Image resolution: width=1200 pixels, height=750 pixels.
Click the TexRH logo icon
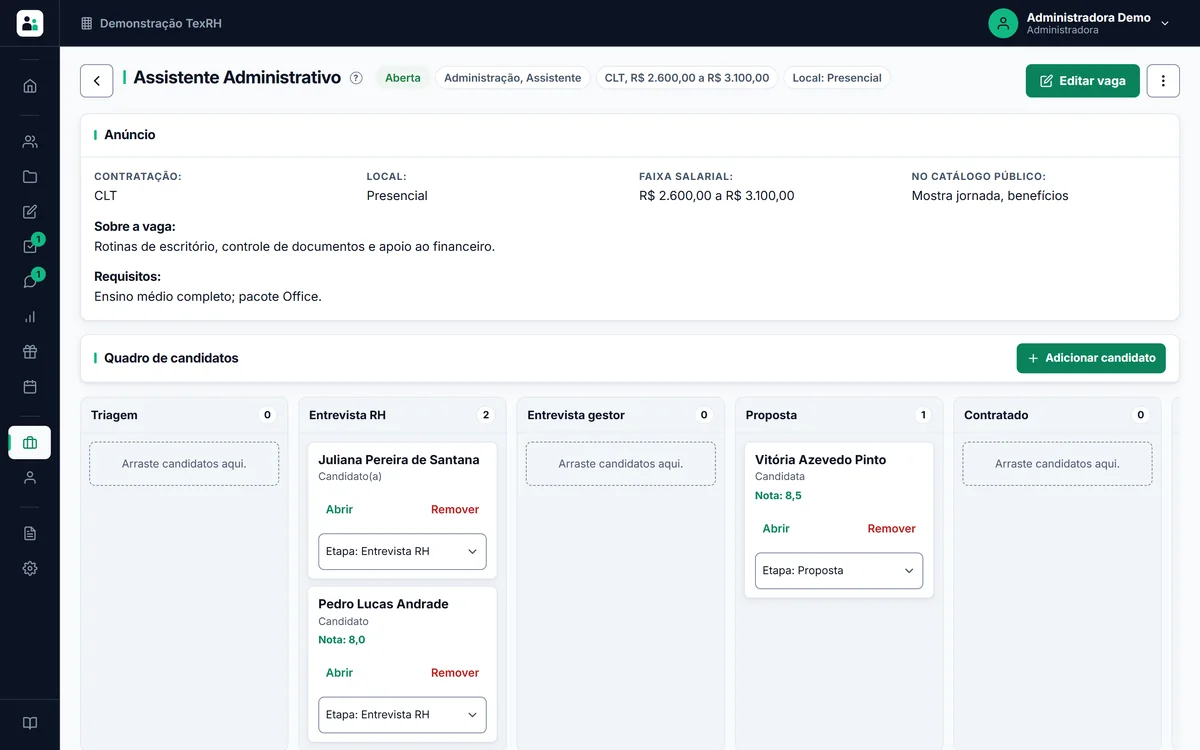(x=30, y=23)
